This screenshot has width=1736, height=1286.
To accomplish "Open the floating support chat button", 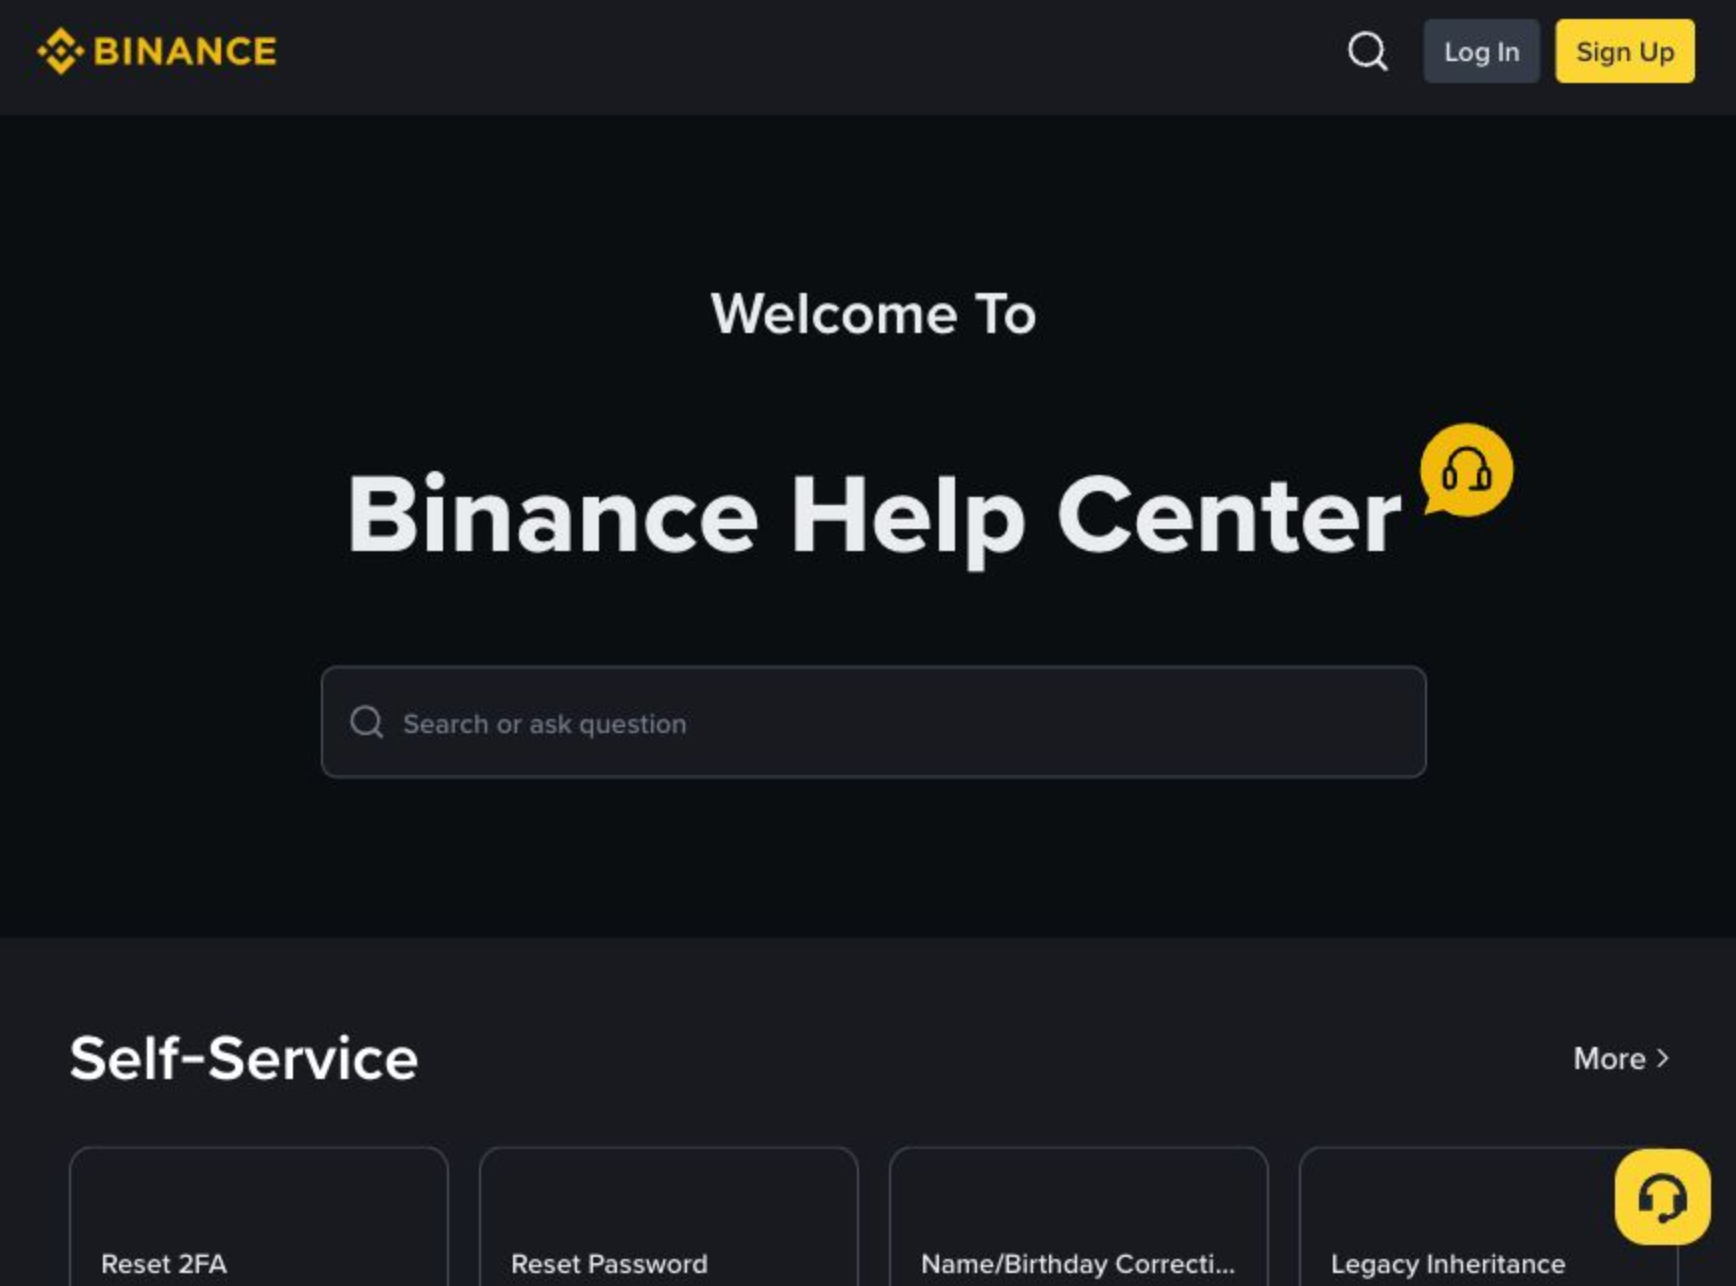I will click(x=1662, y=1196).
